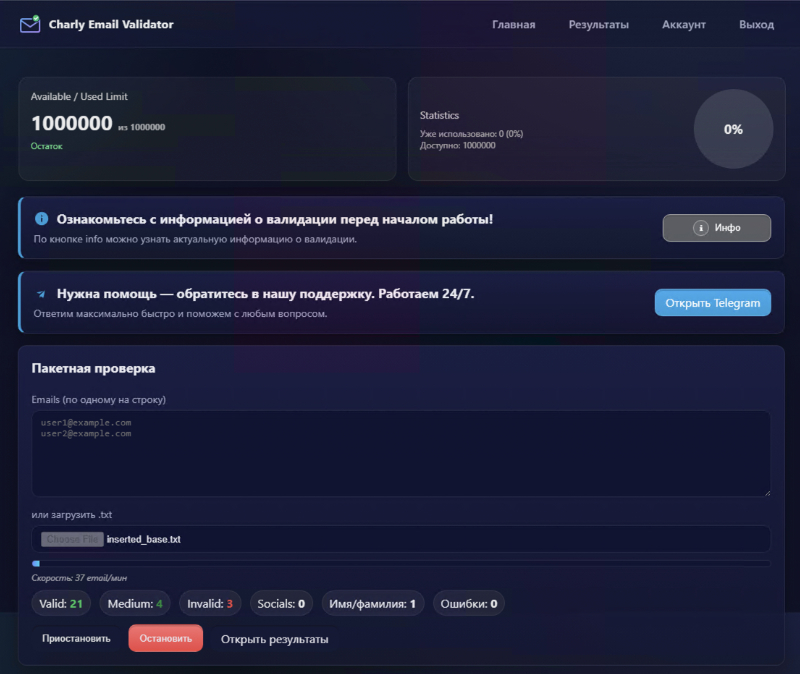Click the Charly Email Validator envelope logo

[x=30, y=24]
